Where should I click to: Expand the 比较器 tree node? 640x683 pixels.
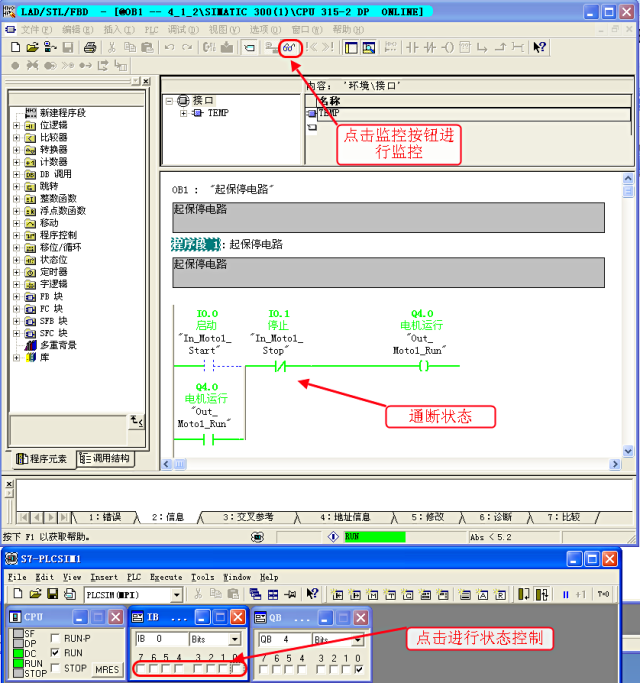17,138
